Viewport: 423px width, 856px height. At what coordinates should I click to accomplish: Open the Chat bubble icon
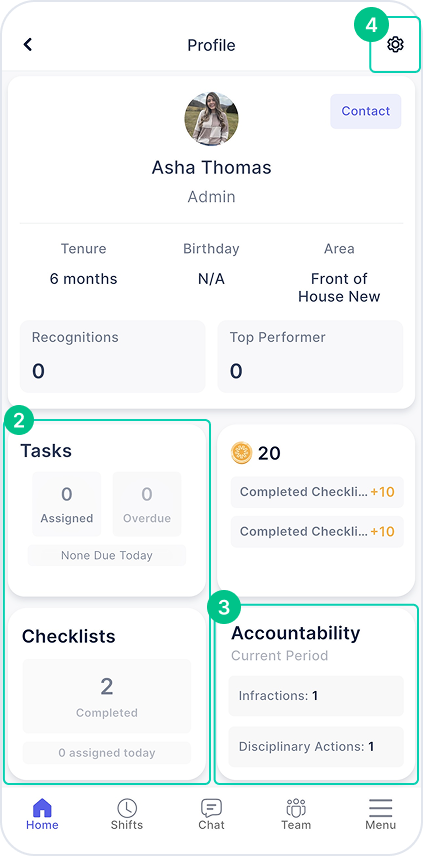coord(211,807)
